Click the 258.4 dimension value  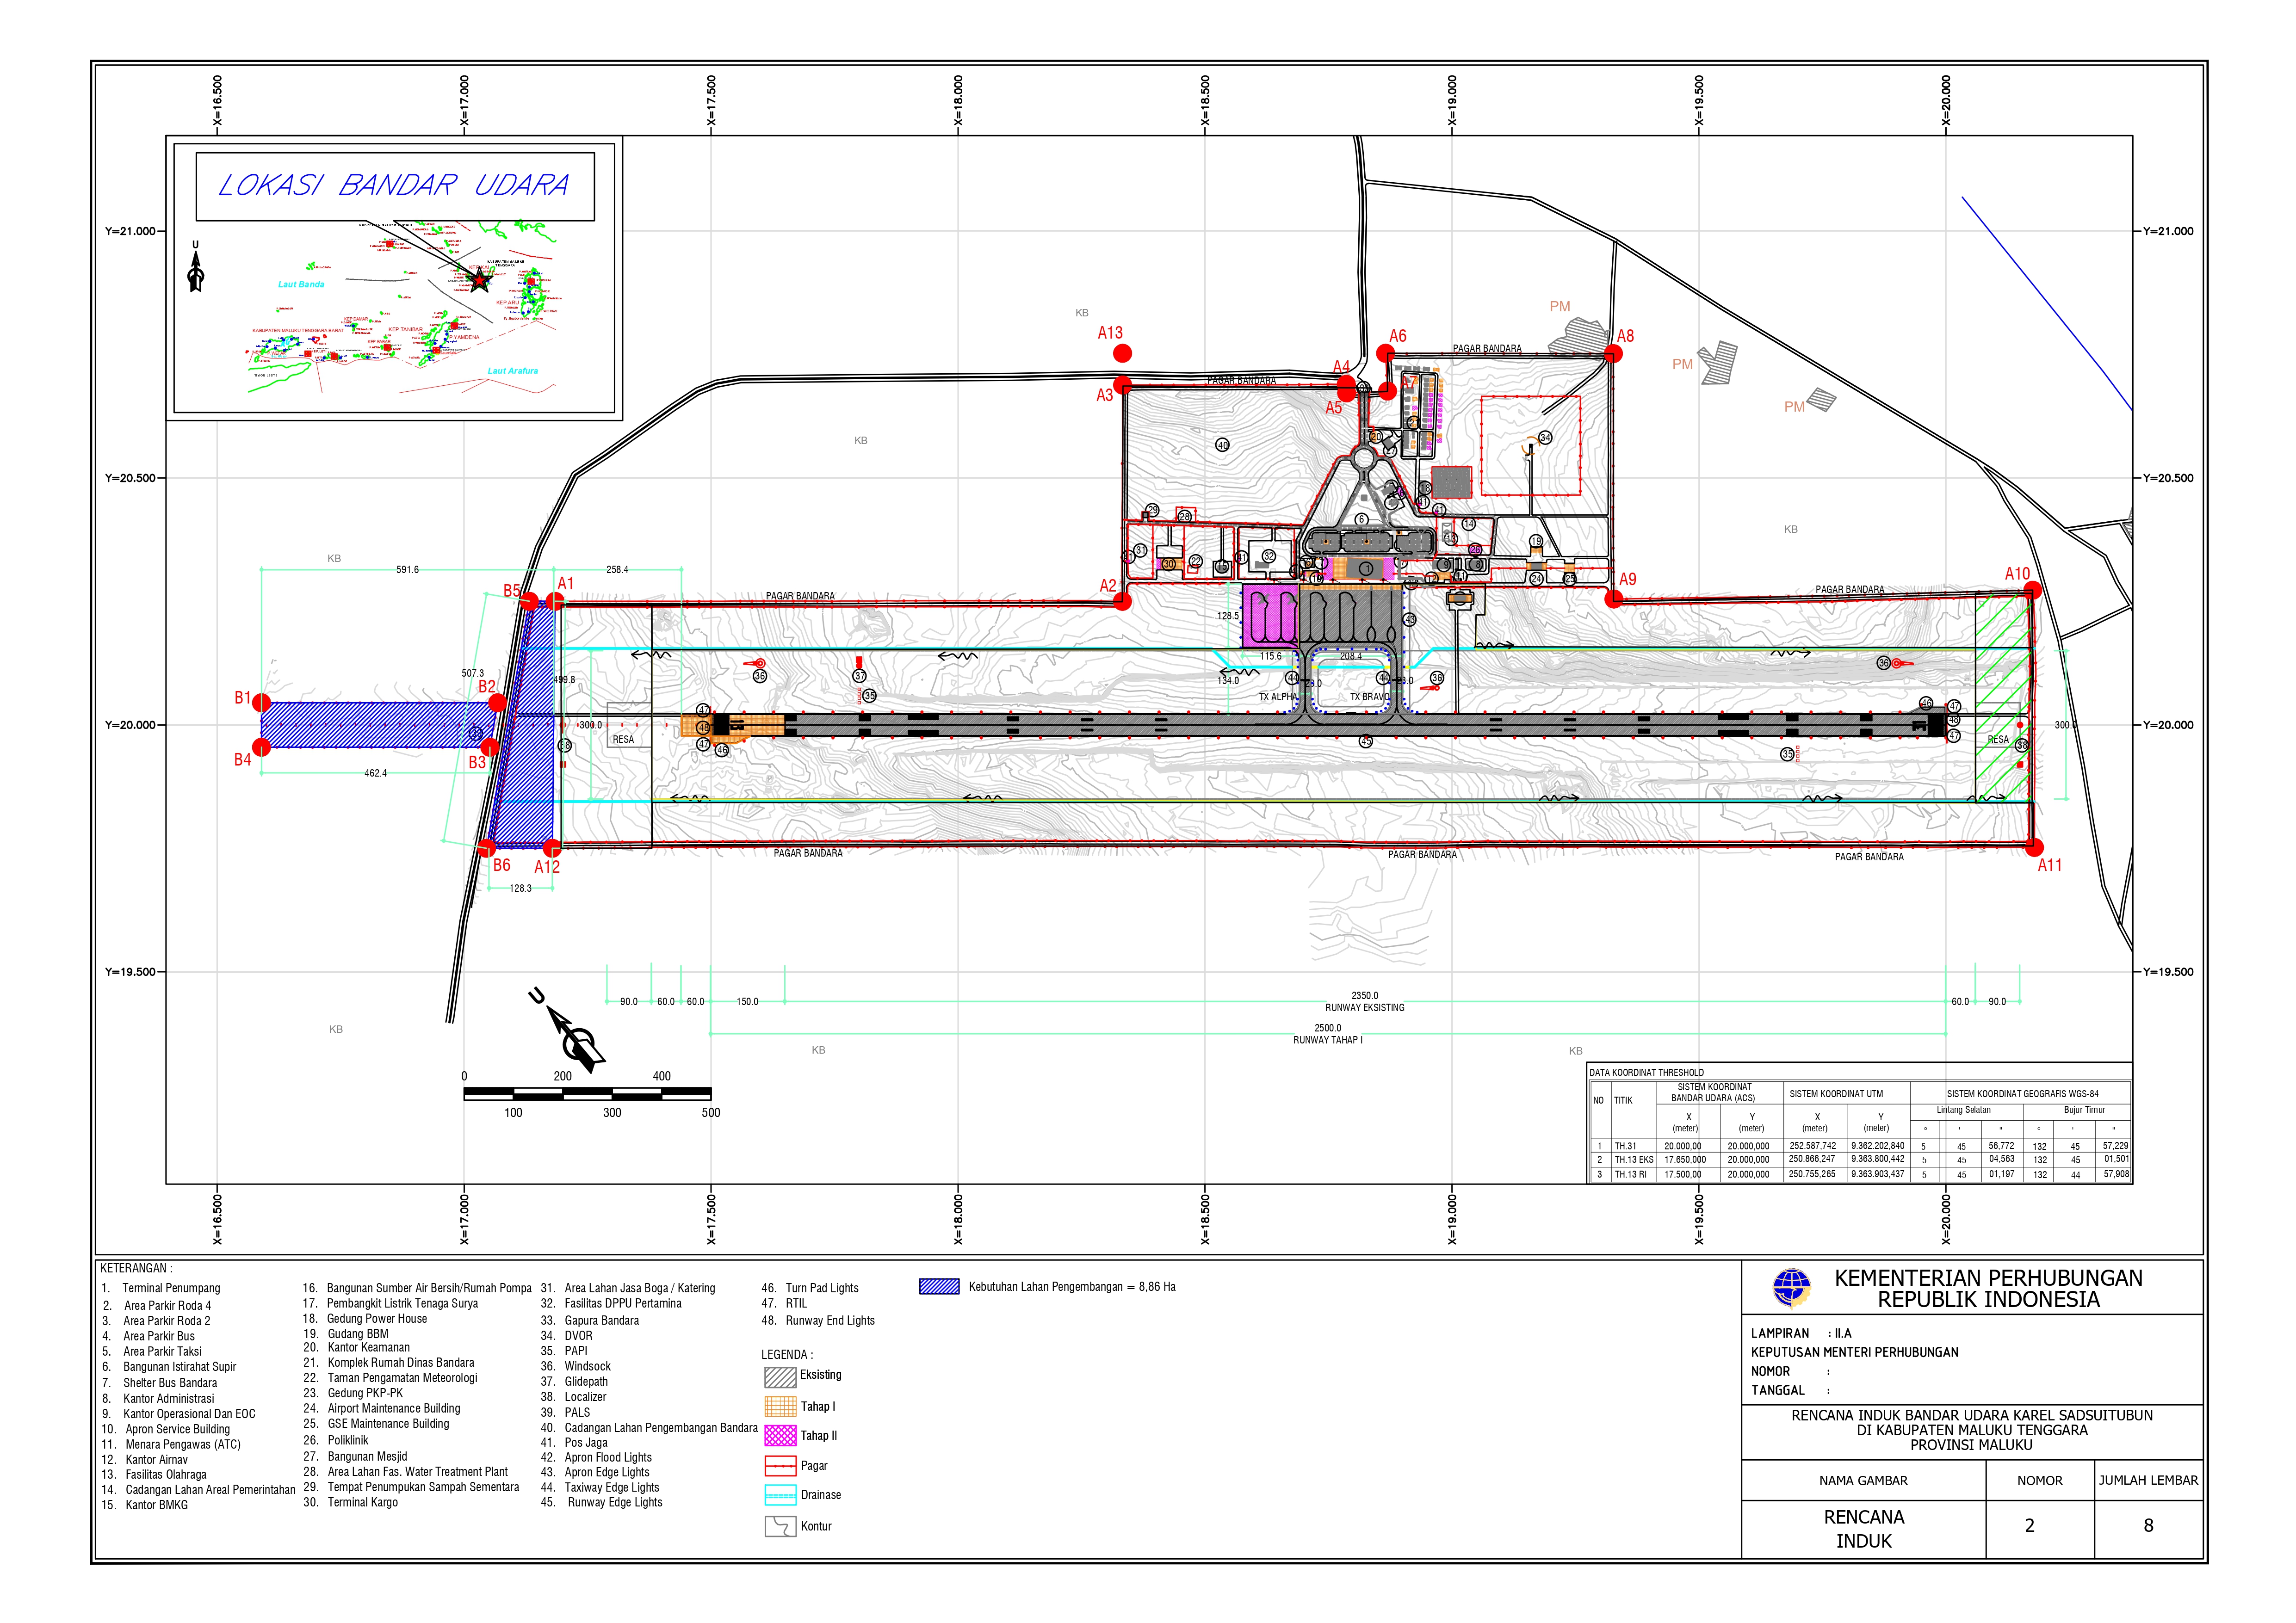point(617,570)
